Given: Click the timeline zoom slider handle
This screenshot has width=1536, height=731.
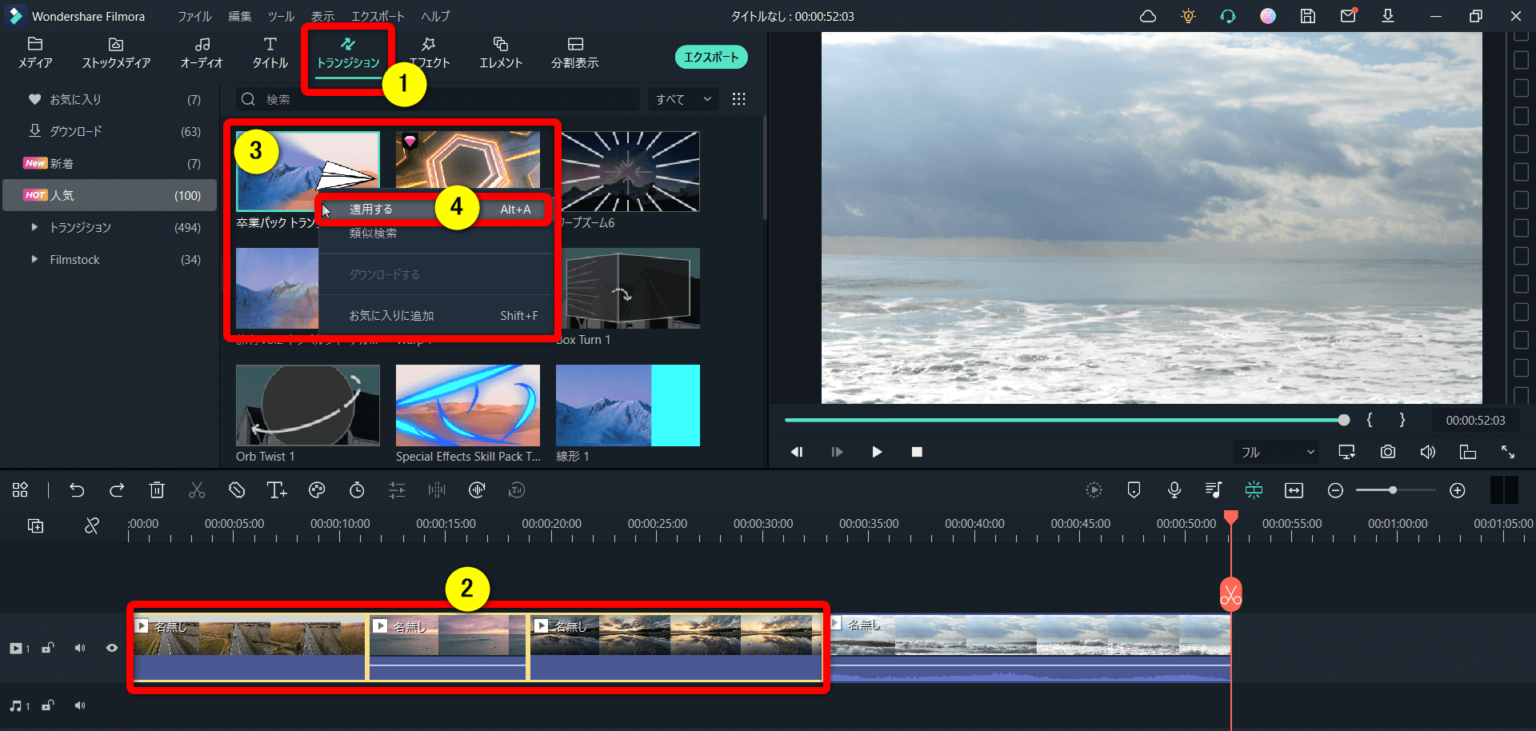Looking at the screenshot, I should tap(1392, 490).
